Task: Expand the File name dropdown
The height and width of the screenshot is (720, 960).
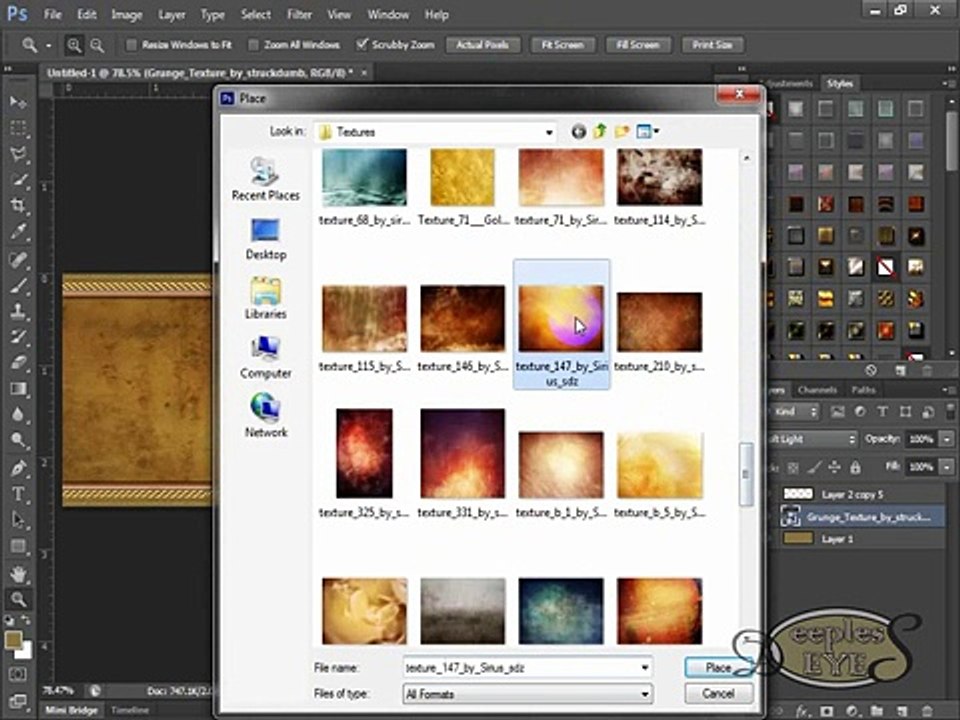Action: 645,667
